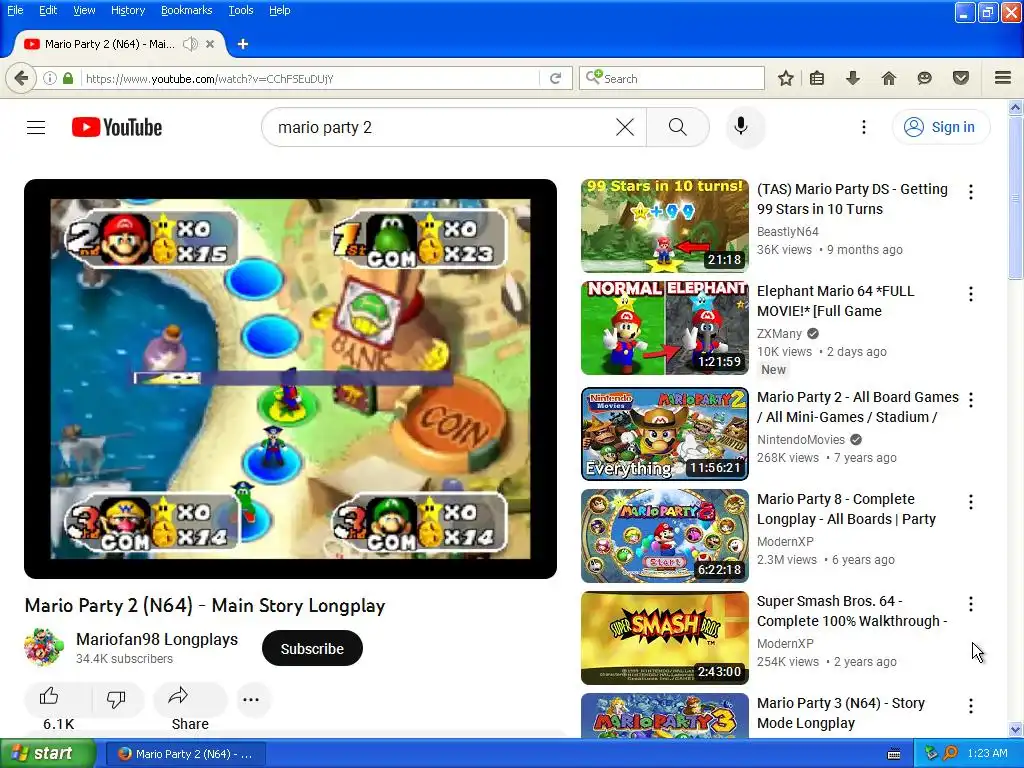Open Elephant Mario 64 video thumbnail

665,328
